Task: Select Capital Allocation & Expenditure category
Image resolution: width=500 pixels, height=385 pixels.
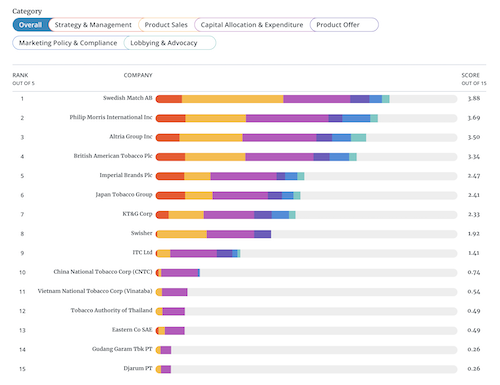Action: coord(252,25)
